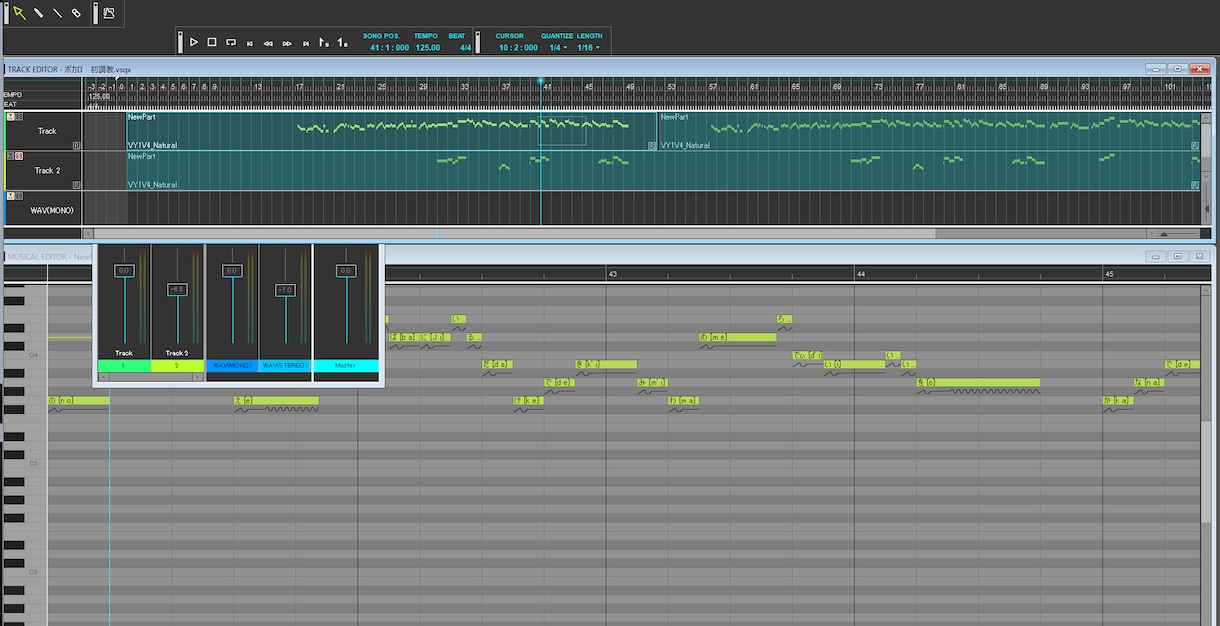Select WAV(MONO) mixer channel label

pos(232,366)
